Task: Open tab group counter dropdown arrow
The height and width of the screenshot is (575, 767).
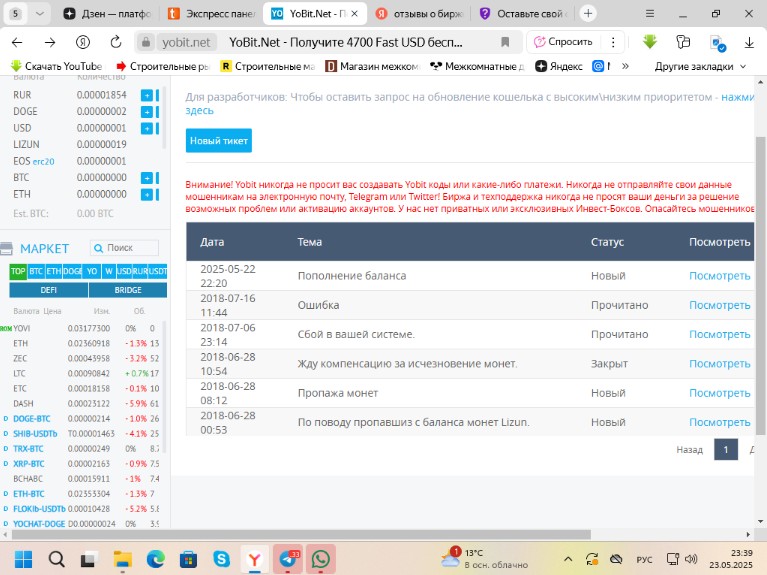Action: [x=40, y=14]
